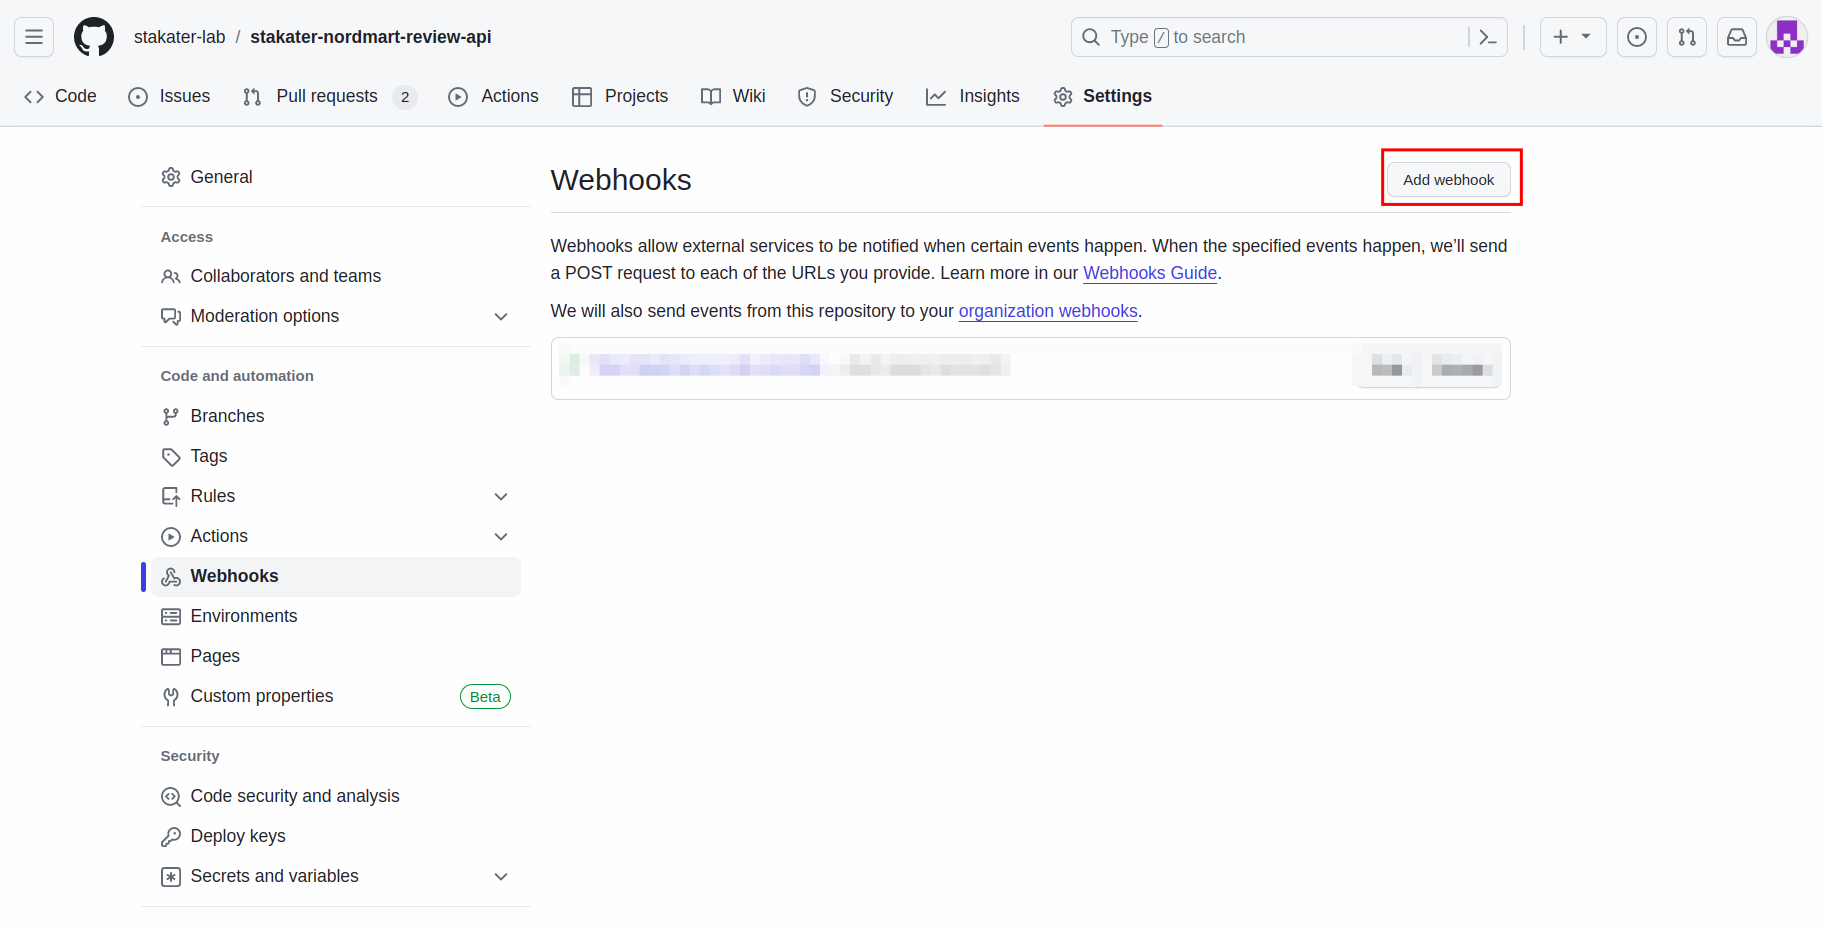Open Deploy keys via its key icon
Image resolution: width=1822 pixels, height=927 pixels.
(171, 836)
